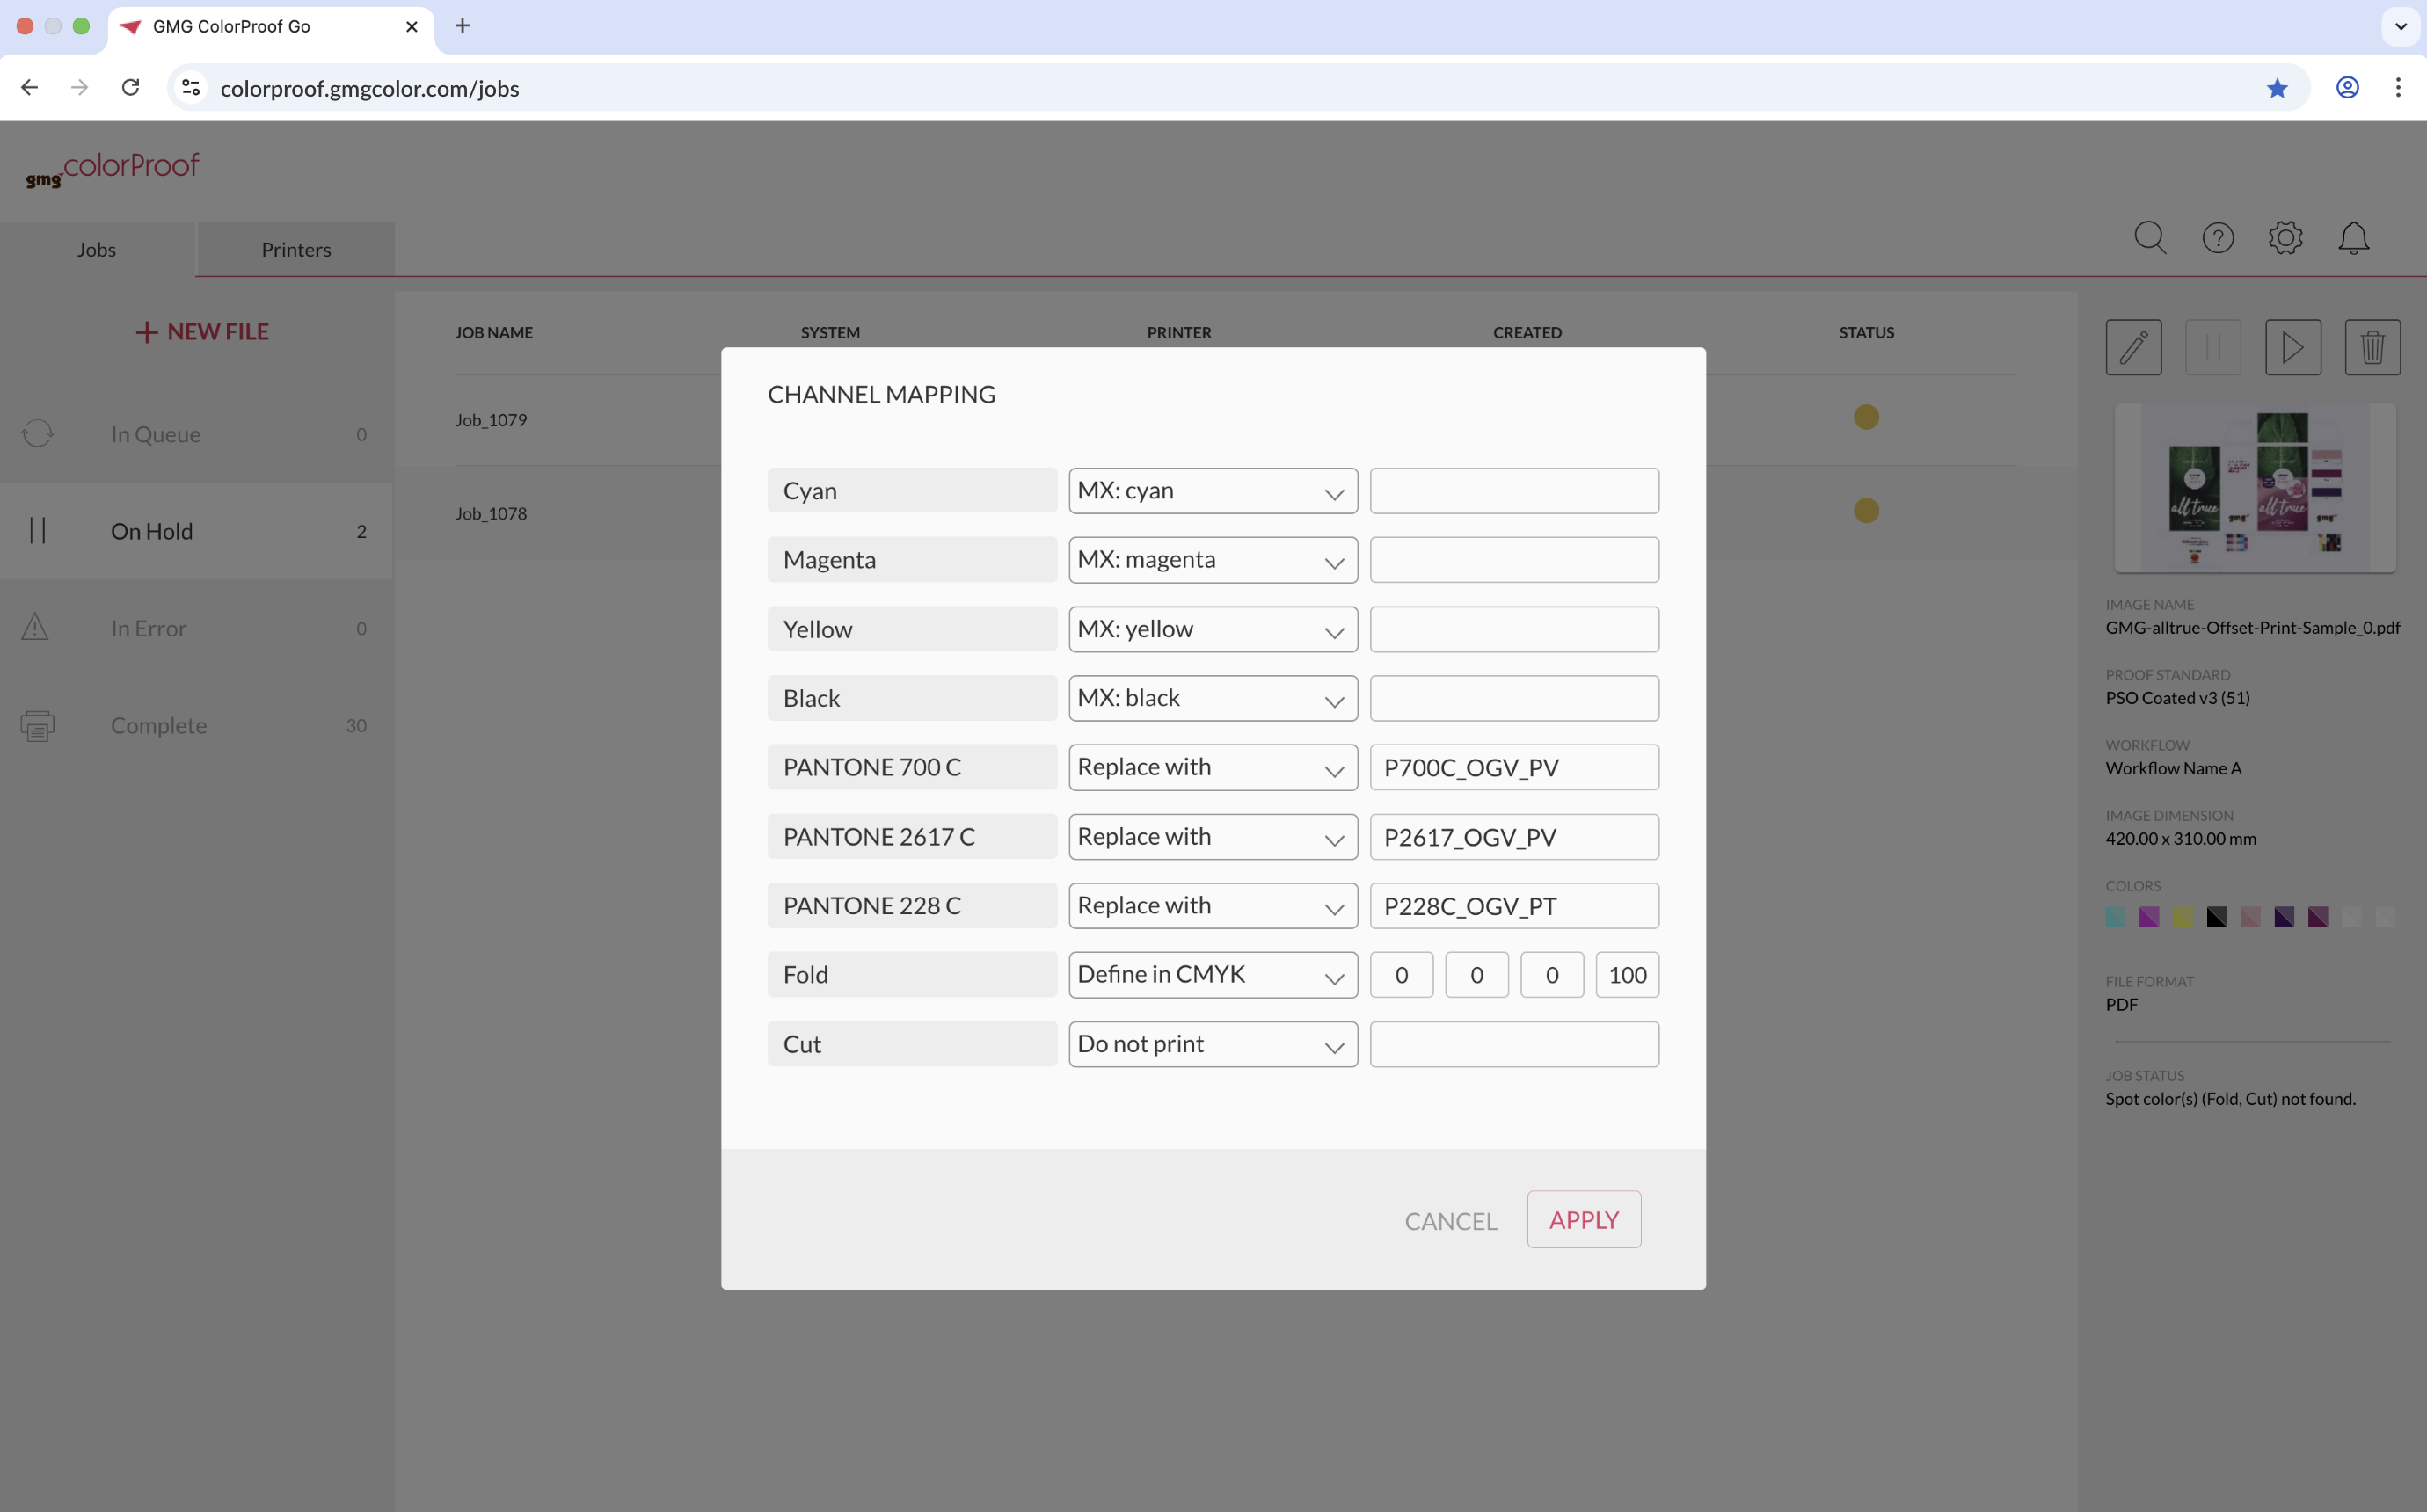Image resolution: width=2427 pixels, height=1512 pixels.
Task: Expand the PANTONE 700 C Replace with dropdown
Action: coord(1212,767)
